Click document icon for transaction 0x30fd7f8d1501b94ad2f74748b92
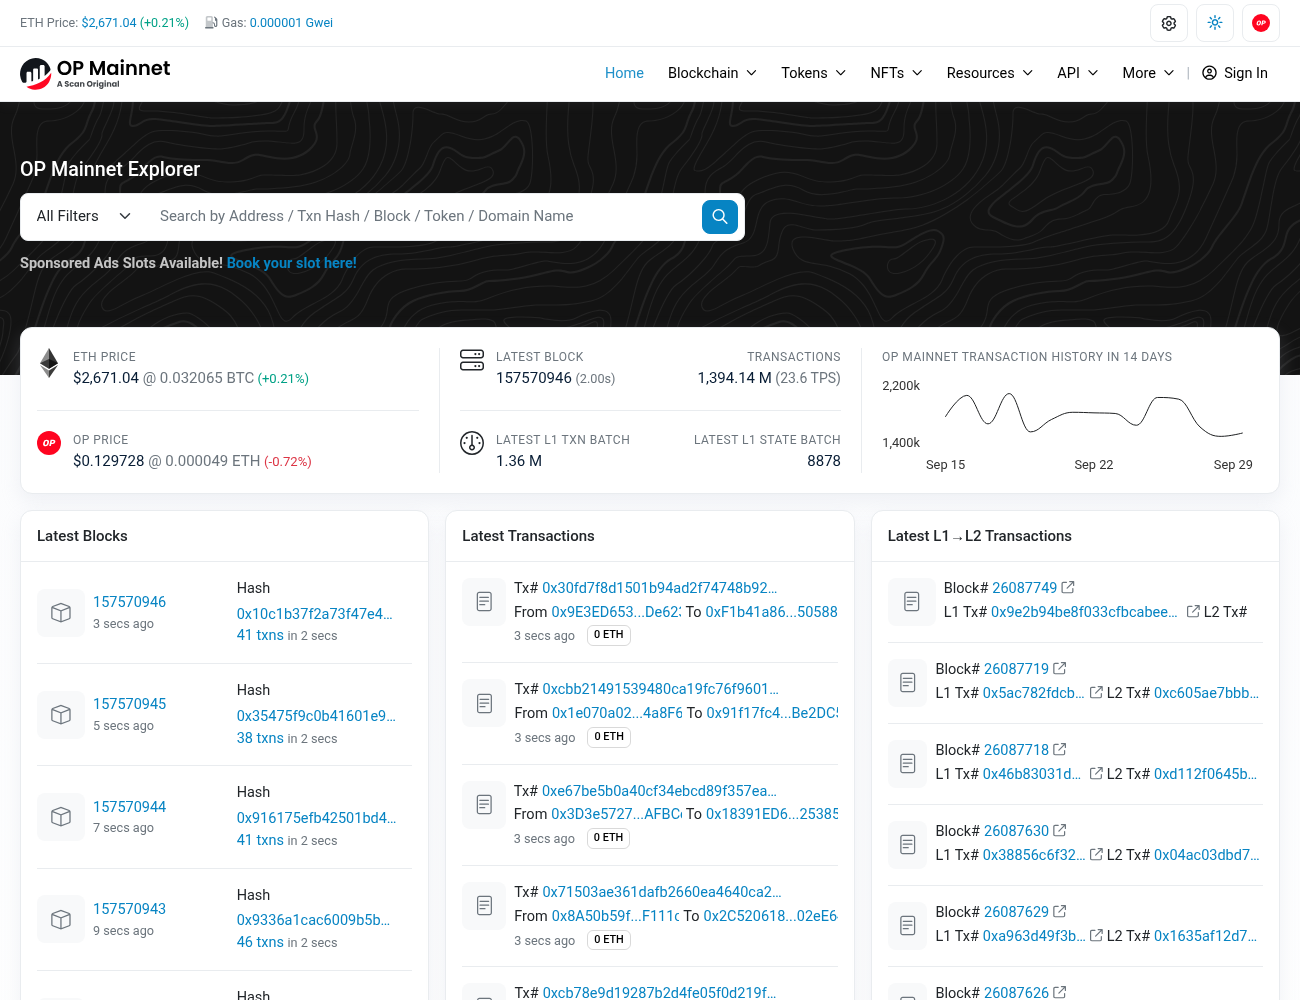 (485, 602)
